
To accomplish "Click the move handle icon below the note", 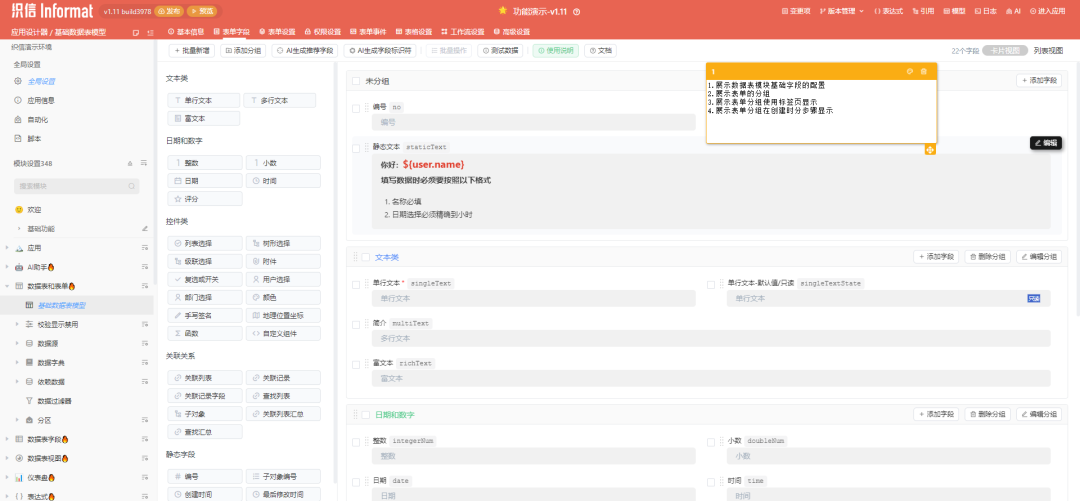I will click(x=930, y=149).
